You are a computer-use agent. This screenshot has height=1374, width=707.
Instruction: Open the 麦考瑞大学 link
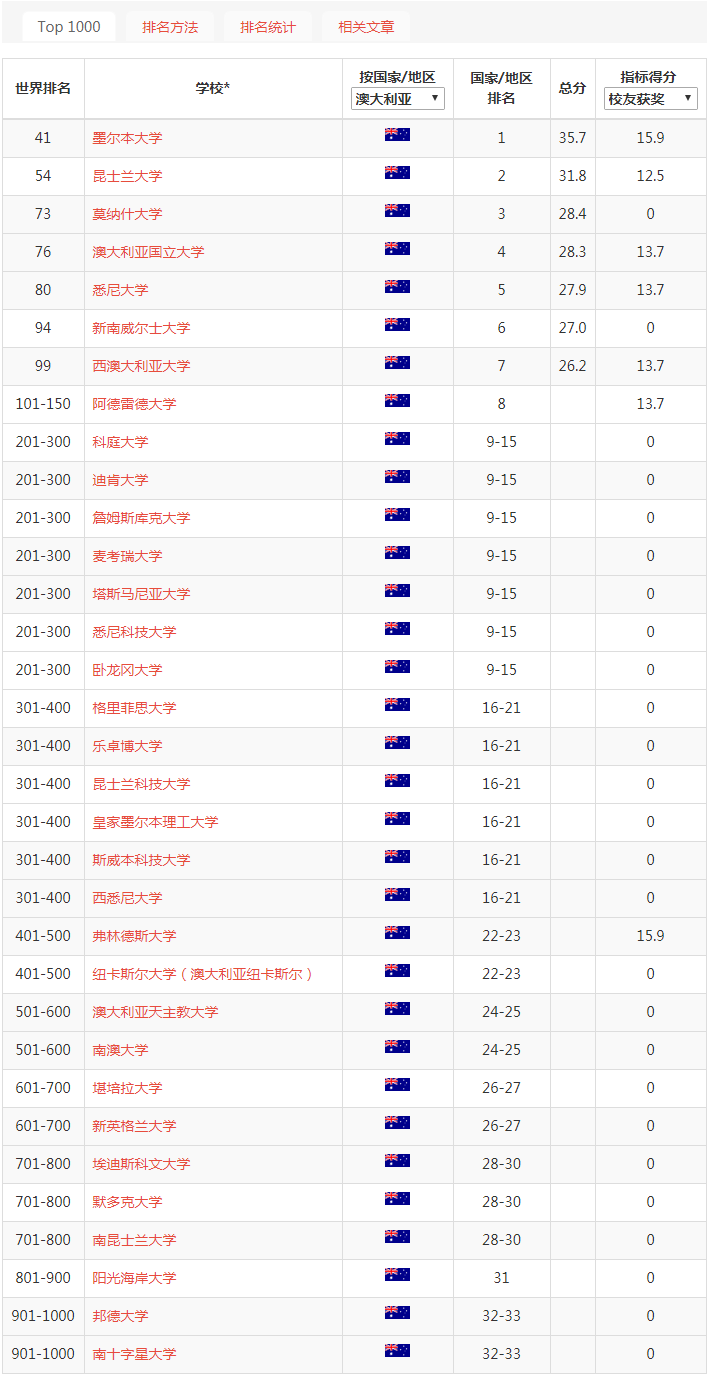tap(127, 556)
